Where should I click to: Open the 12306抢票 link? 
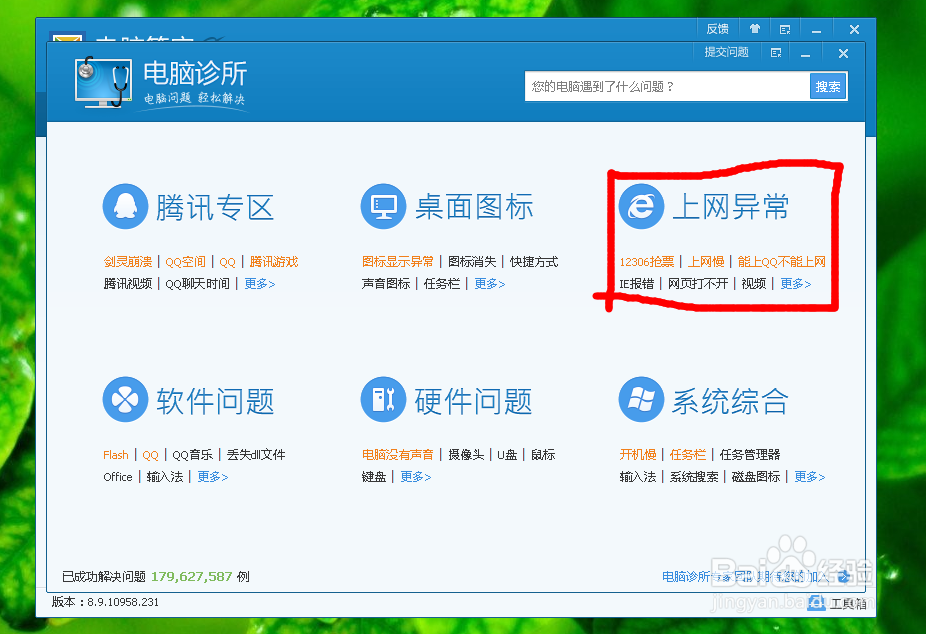(x=647, y=262)
